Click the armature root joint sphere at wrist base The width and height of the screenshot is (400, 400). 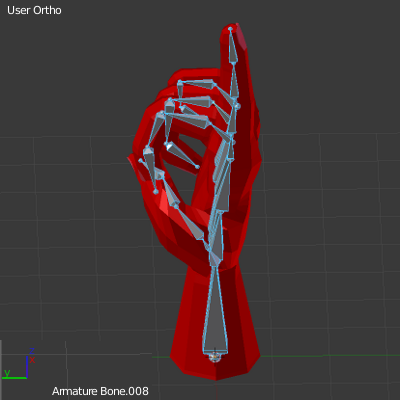(x=215, y=357)
